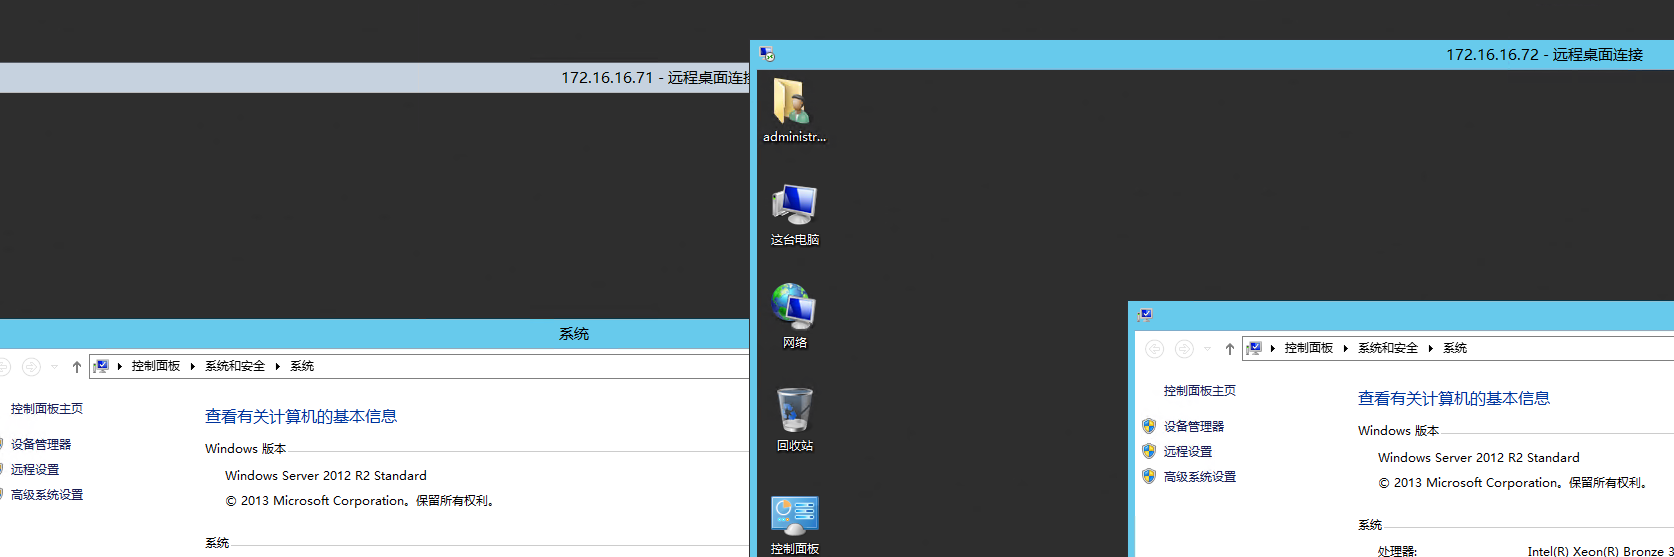Click Intel(R) Xeon(R) Bronze processor value
Screen dimensions: 1674x557
pyautogui.click(x=1601, y=551)
